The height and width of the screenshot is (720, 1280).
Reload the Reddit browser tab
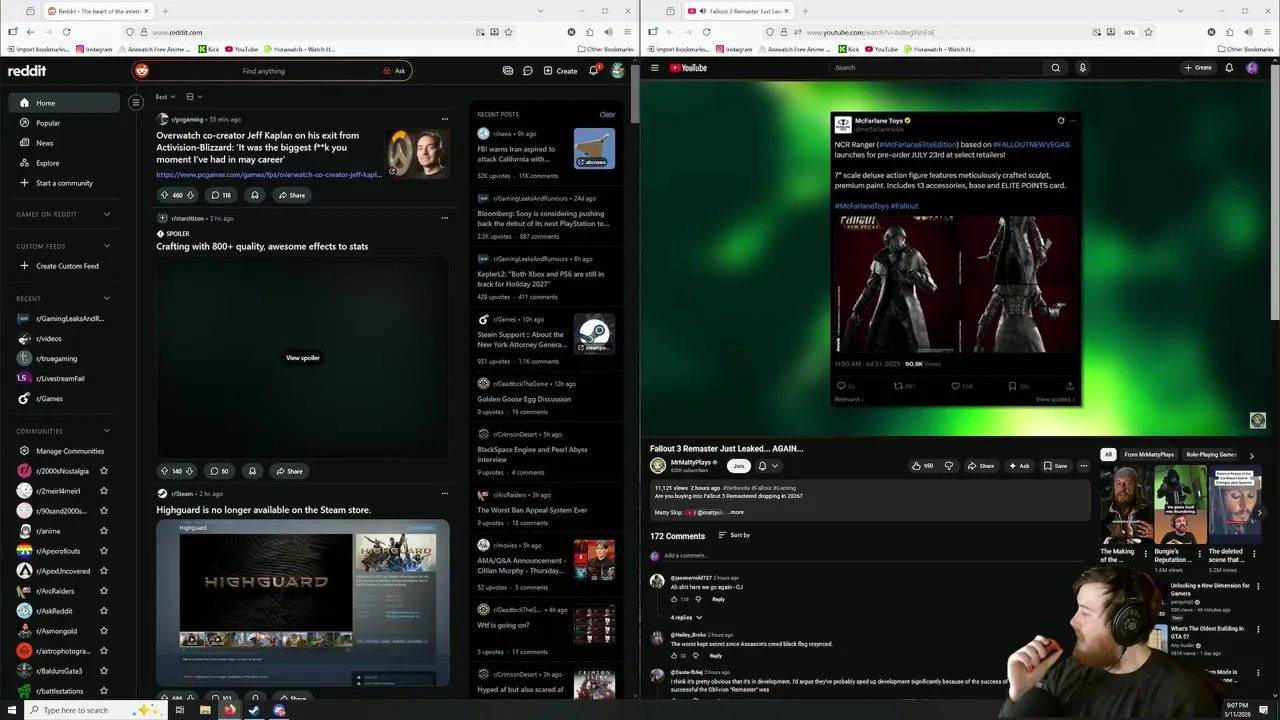point(66,32)
